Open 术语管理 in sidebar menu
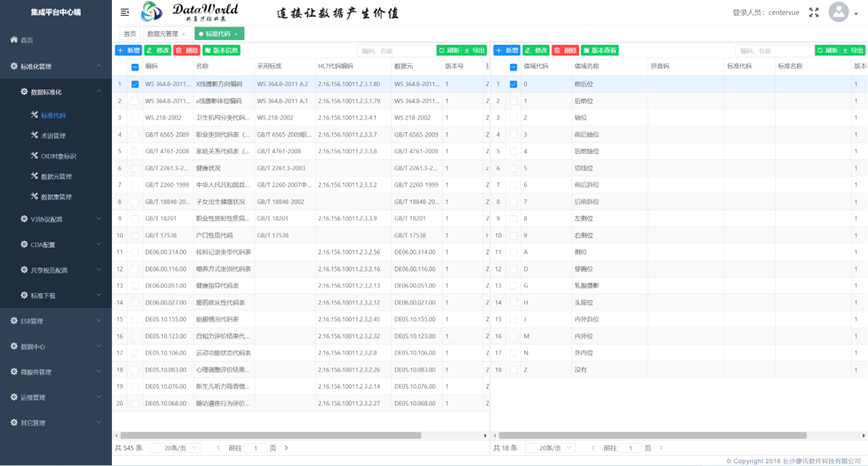 coord(53,136)
